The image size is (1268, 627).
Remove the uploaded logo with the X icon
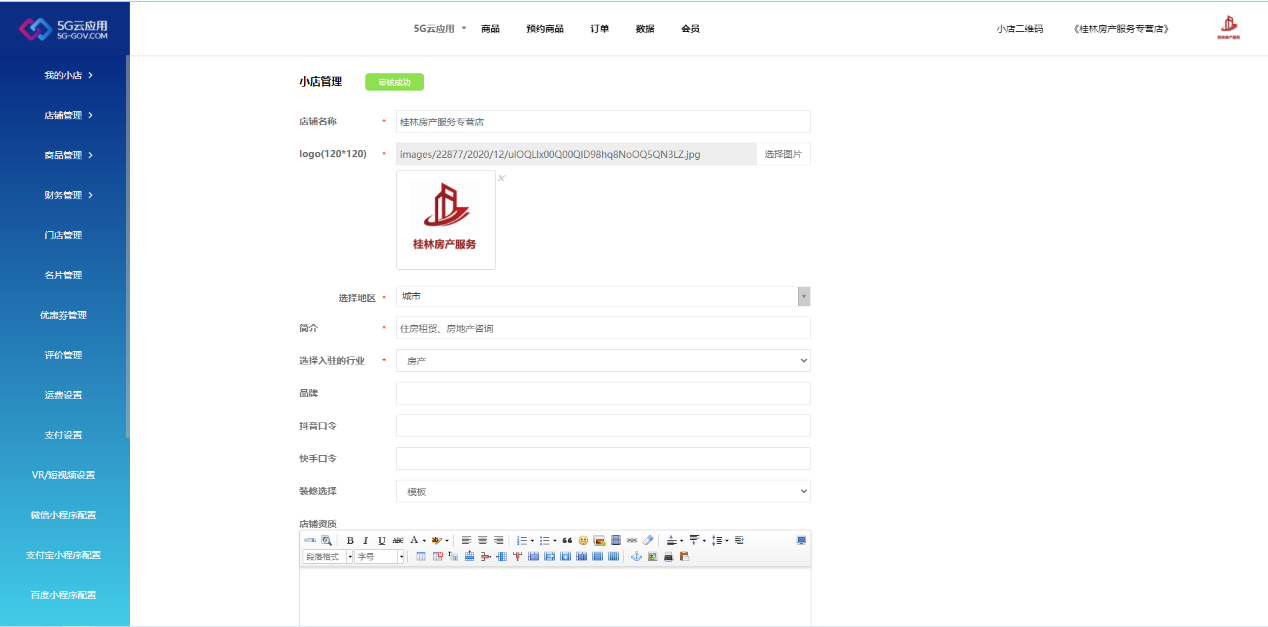click(501, 178)
